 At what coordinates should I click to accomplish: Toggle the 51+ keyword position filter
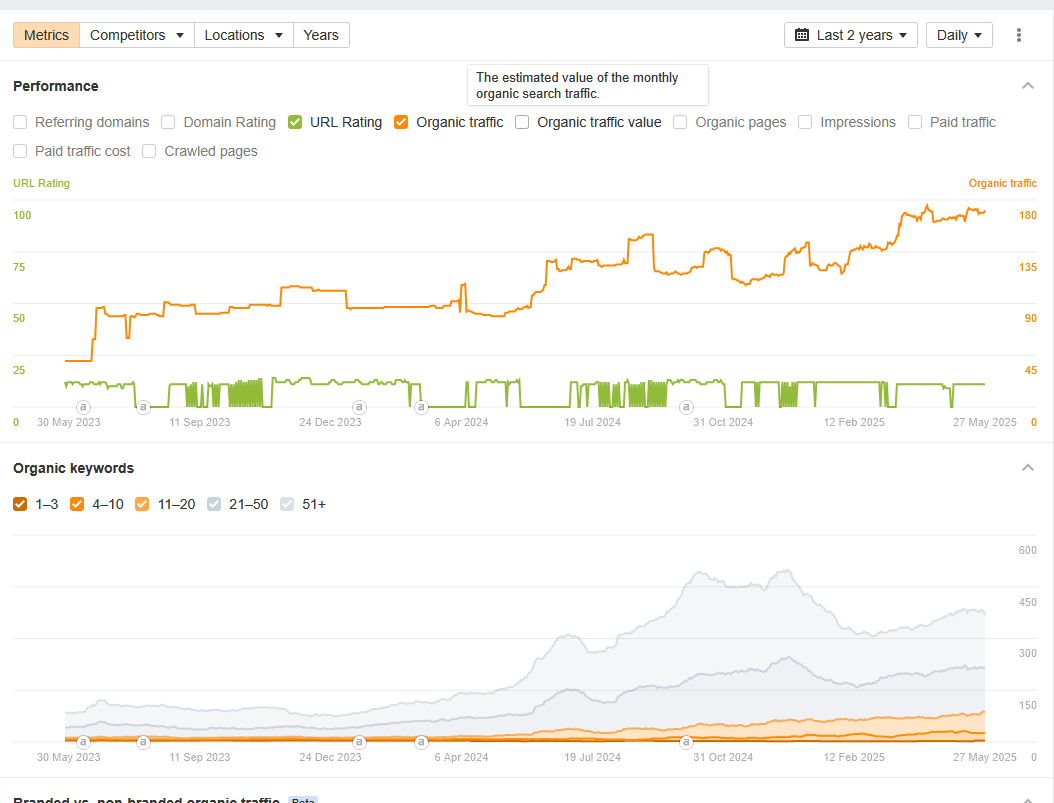287,504
